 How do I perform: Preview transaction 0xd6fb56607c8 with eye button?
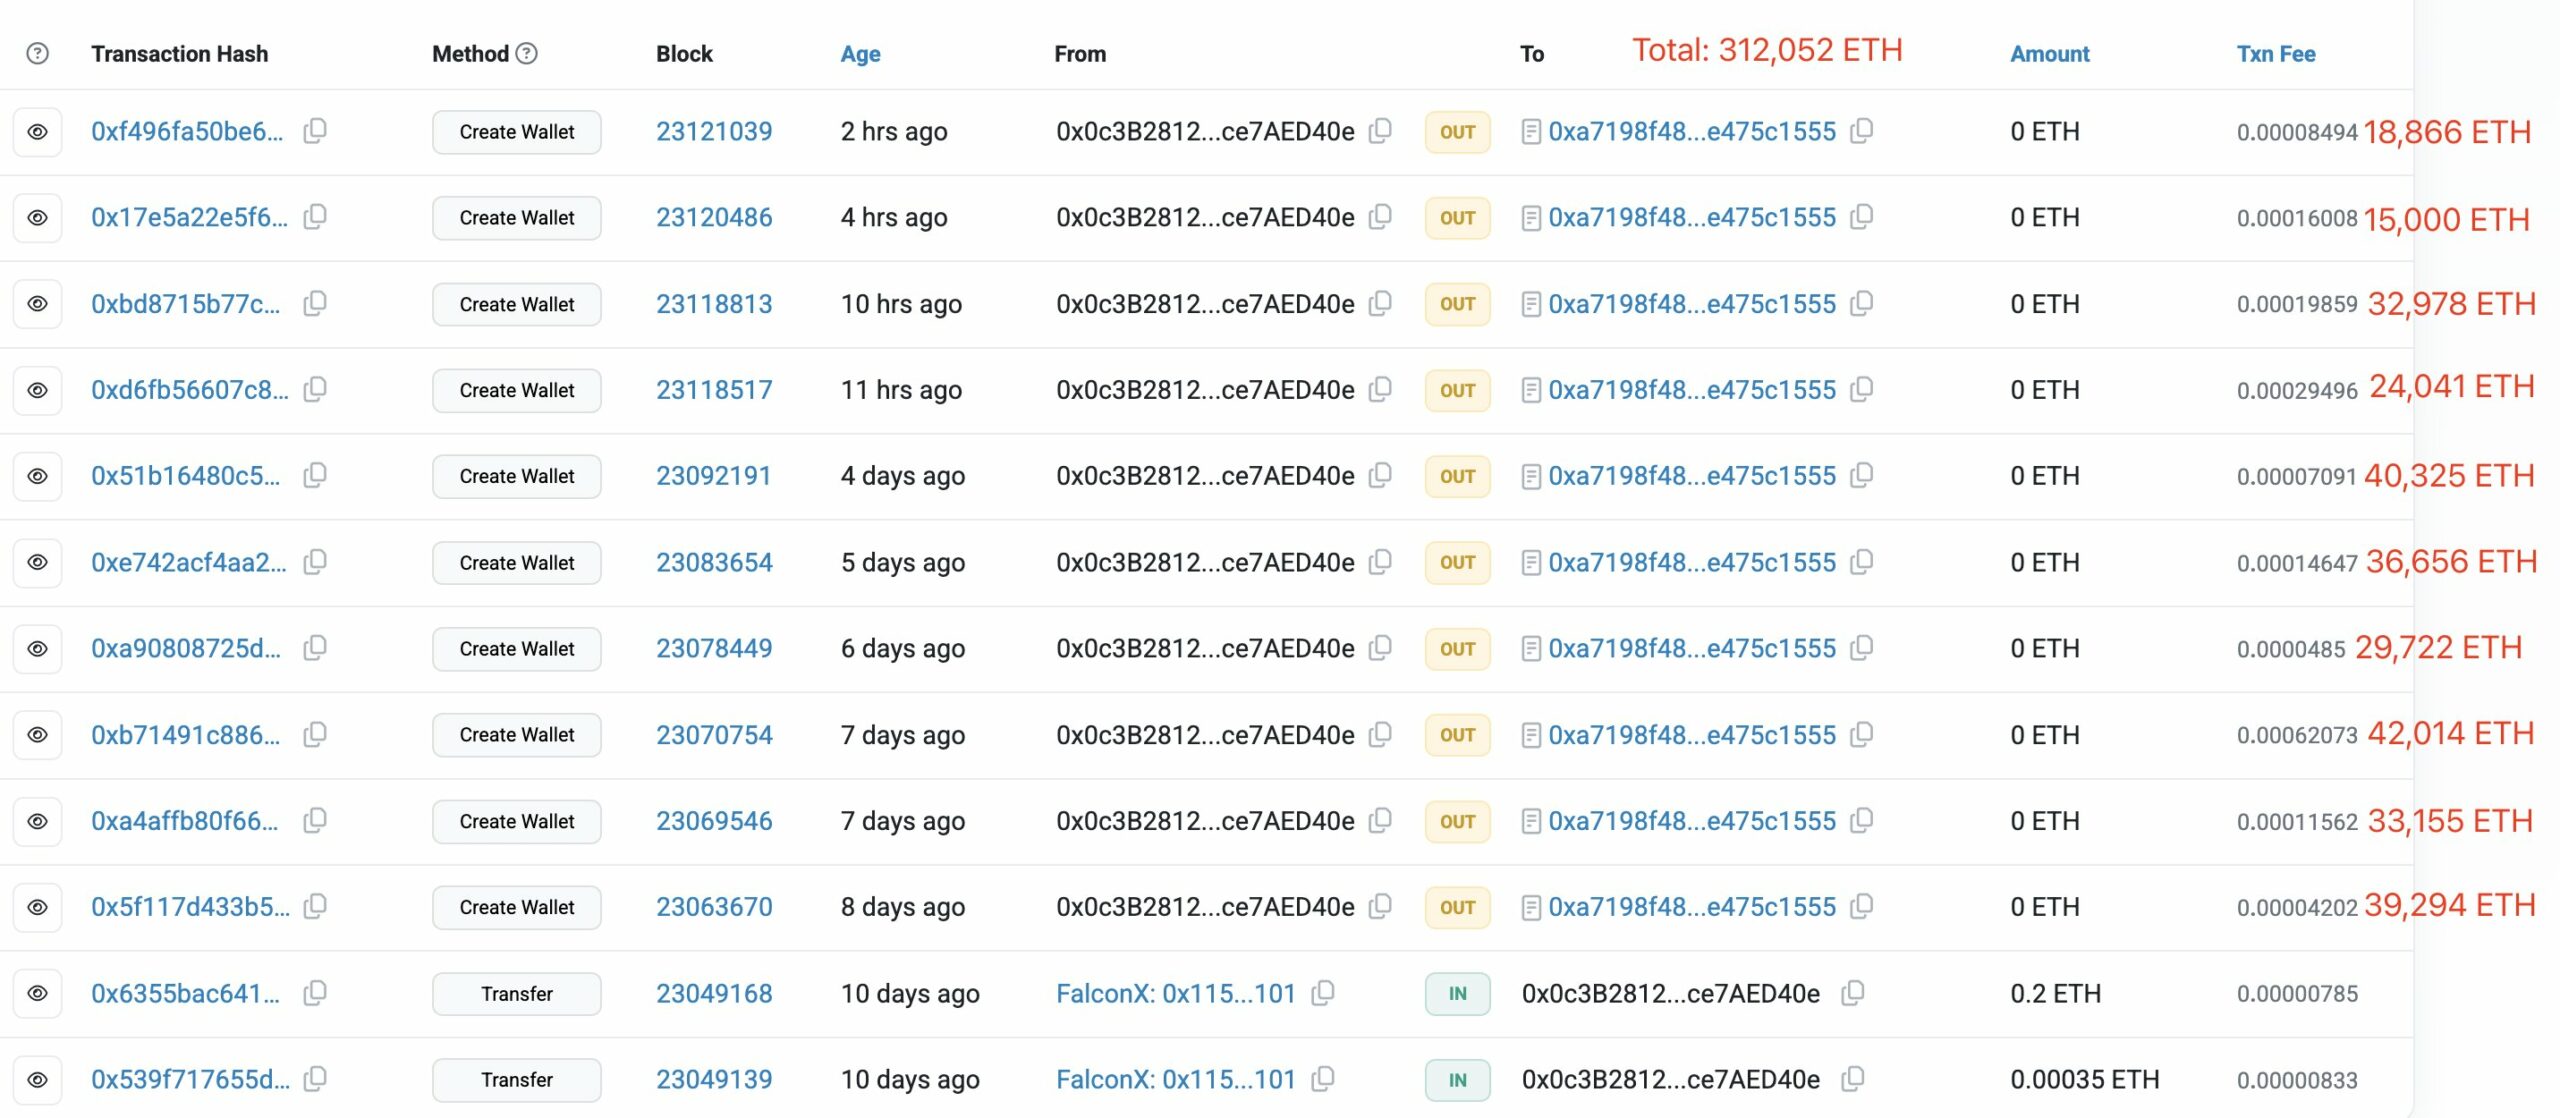pos(37,390)
